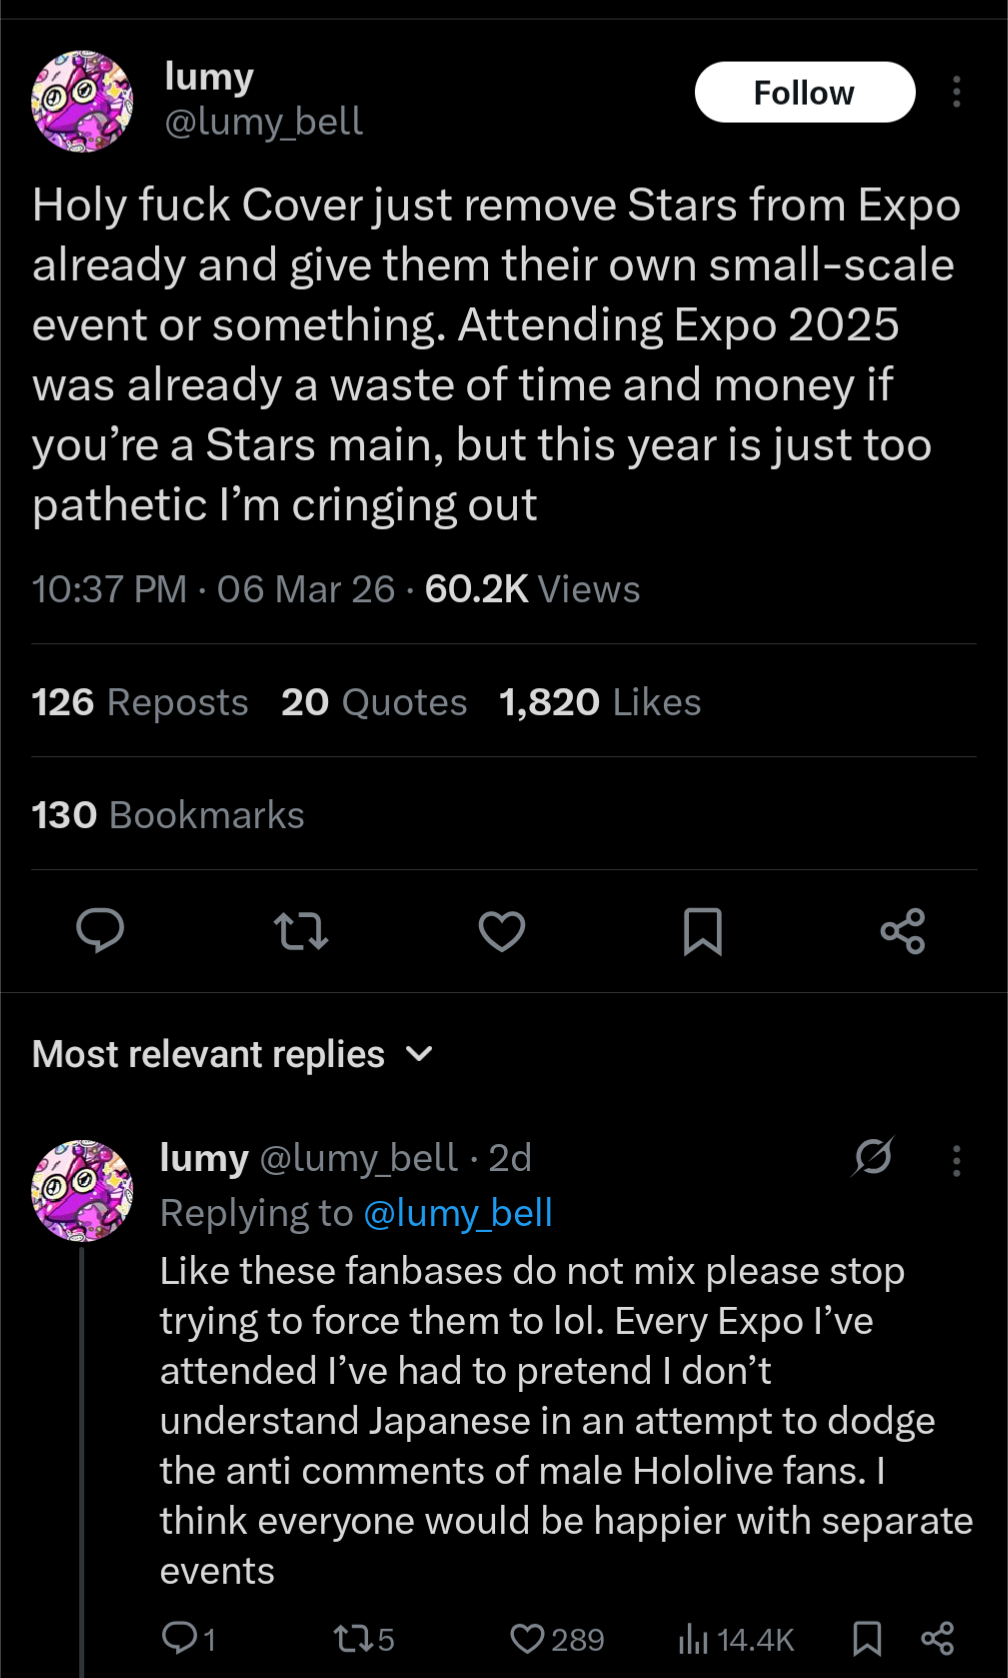The image size is (1008, 1678).
Task: Open lumy's profile picture at top
Action: (82, 102)
